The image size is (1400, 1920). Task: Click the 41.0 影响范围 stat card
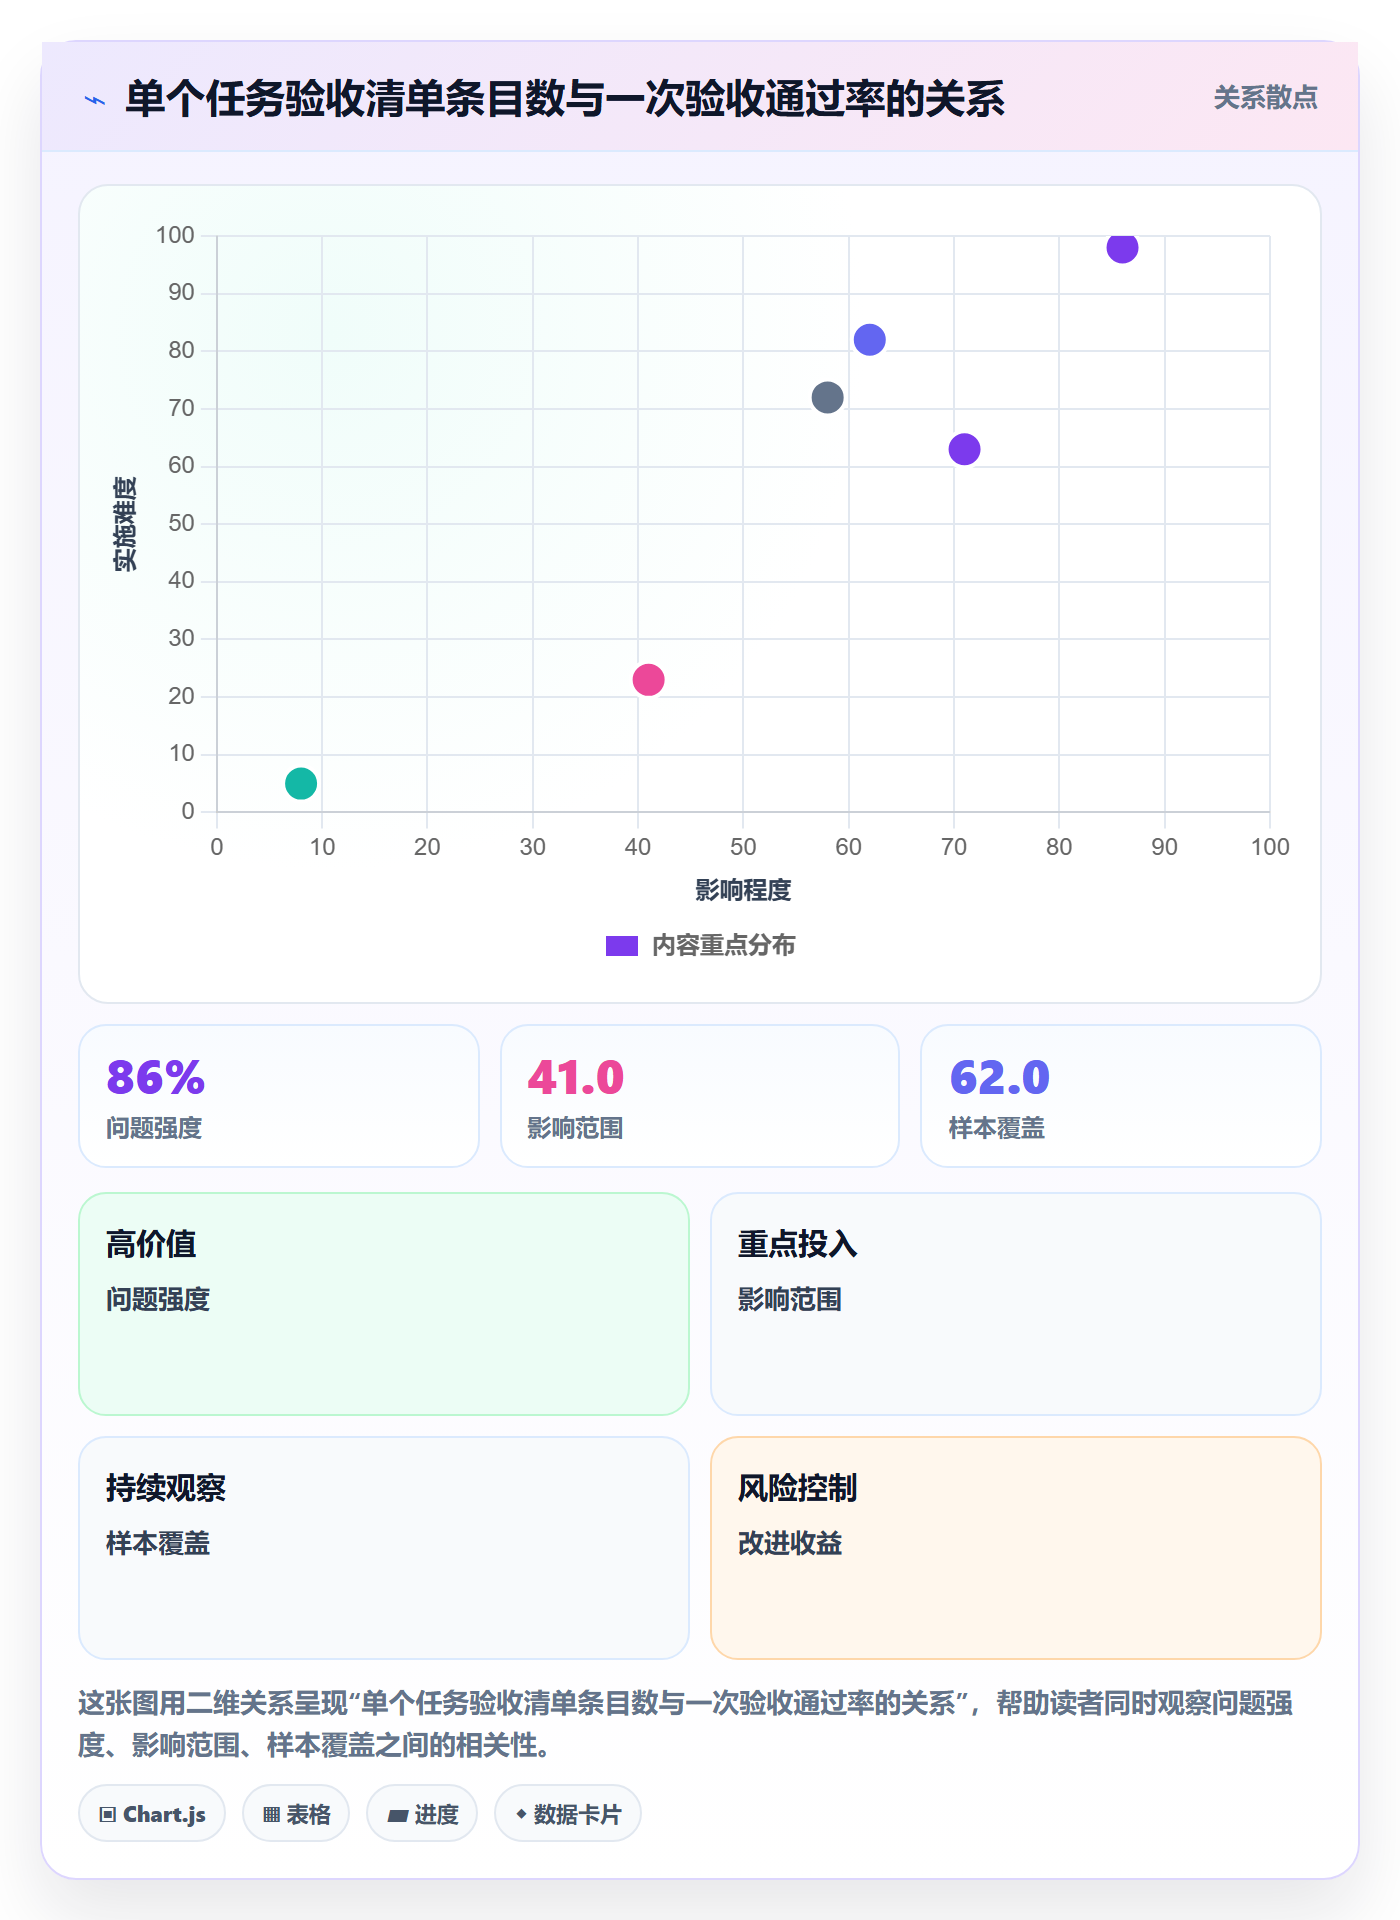click(x=700, y=1096)
